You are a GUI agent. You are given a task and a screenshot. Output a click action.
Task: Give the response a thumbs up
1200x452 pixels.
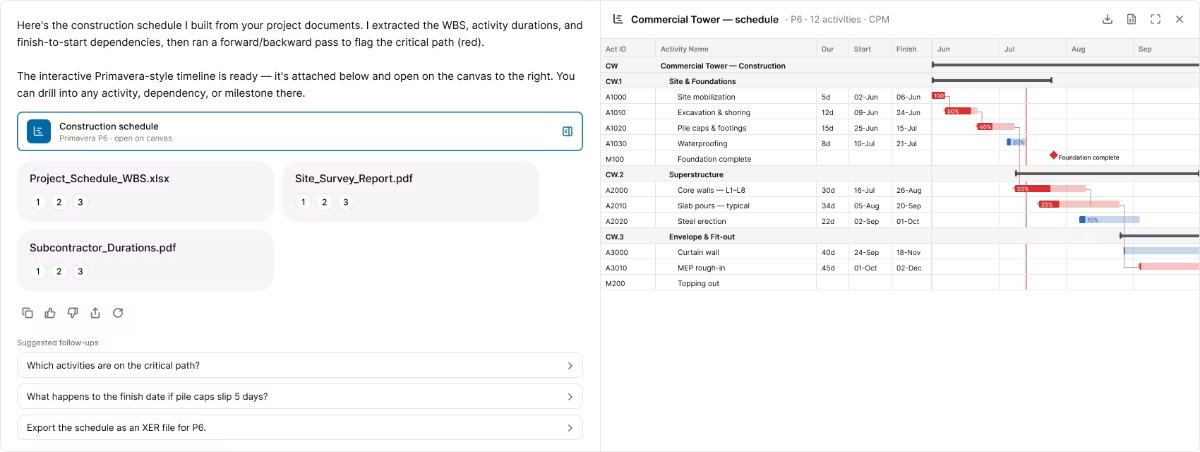[50, 313]
